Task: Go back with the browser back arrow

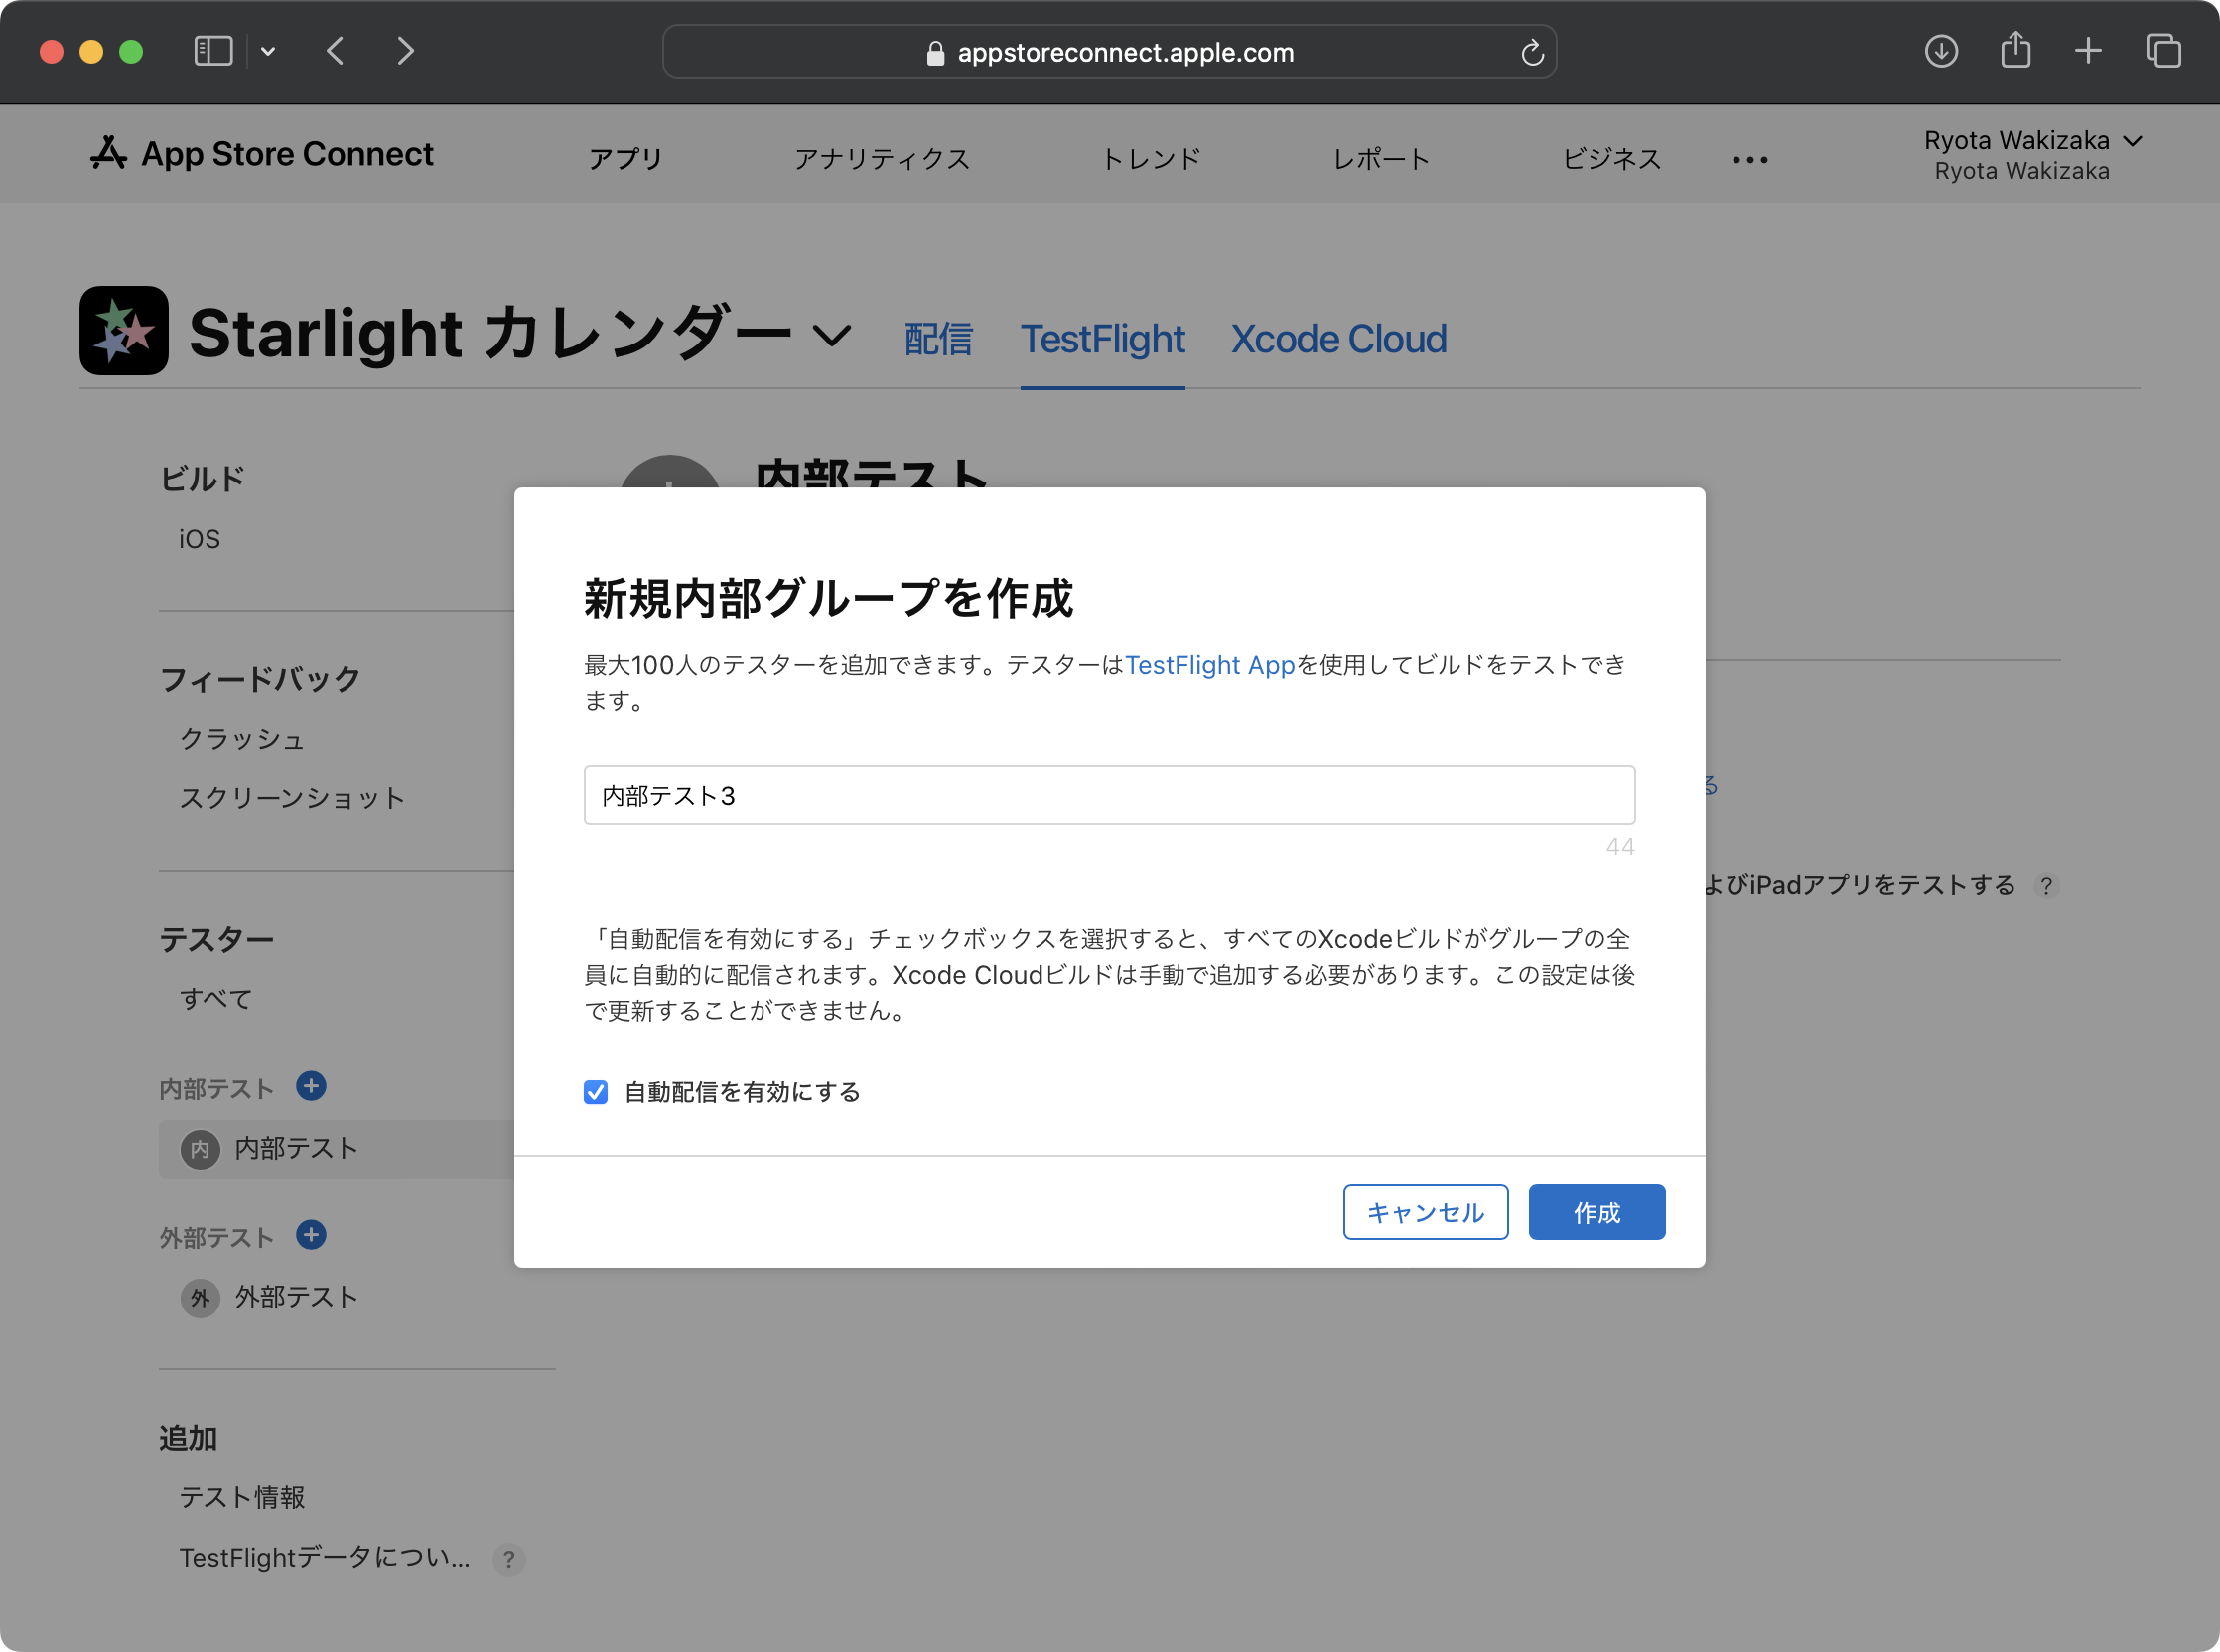Action: point(336,51)
